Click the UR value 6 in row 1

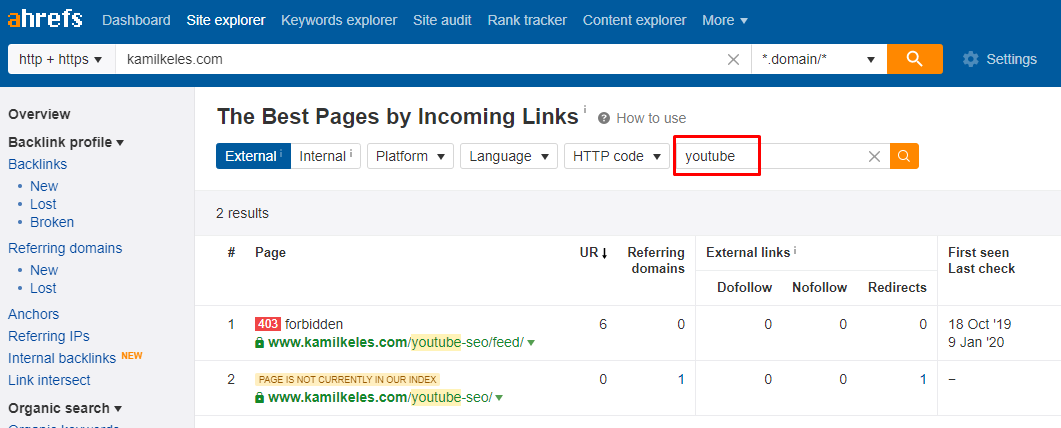(603, 325)
